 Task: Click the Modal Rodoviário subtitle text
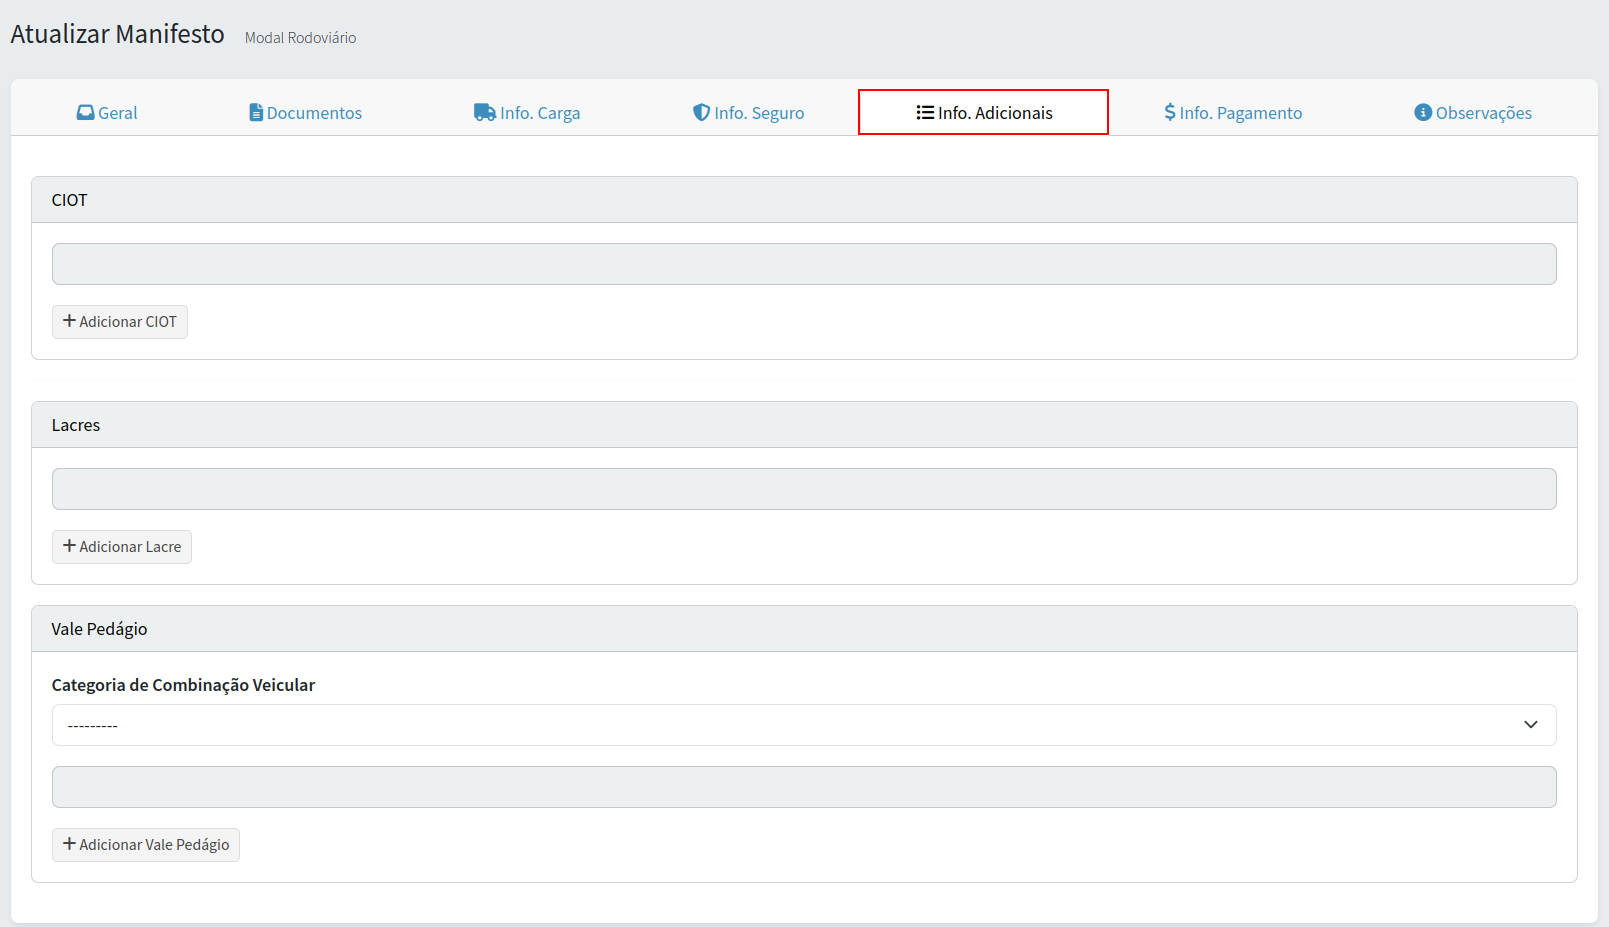click(x=300, y=38)
